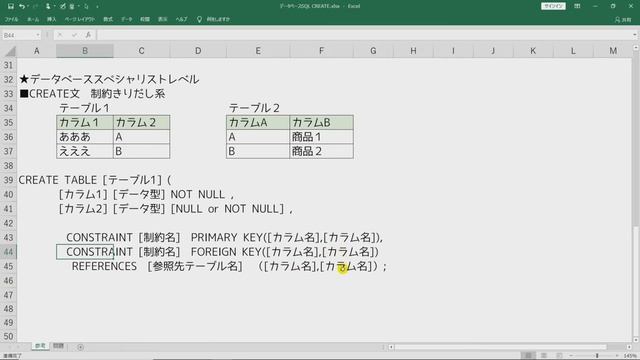Switch to the first sheet tab 参考
The width and height of the screenshot is (640, 360).
point(40,346)
